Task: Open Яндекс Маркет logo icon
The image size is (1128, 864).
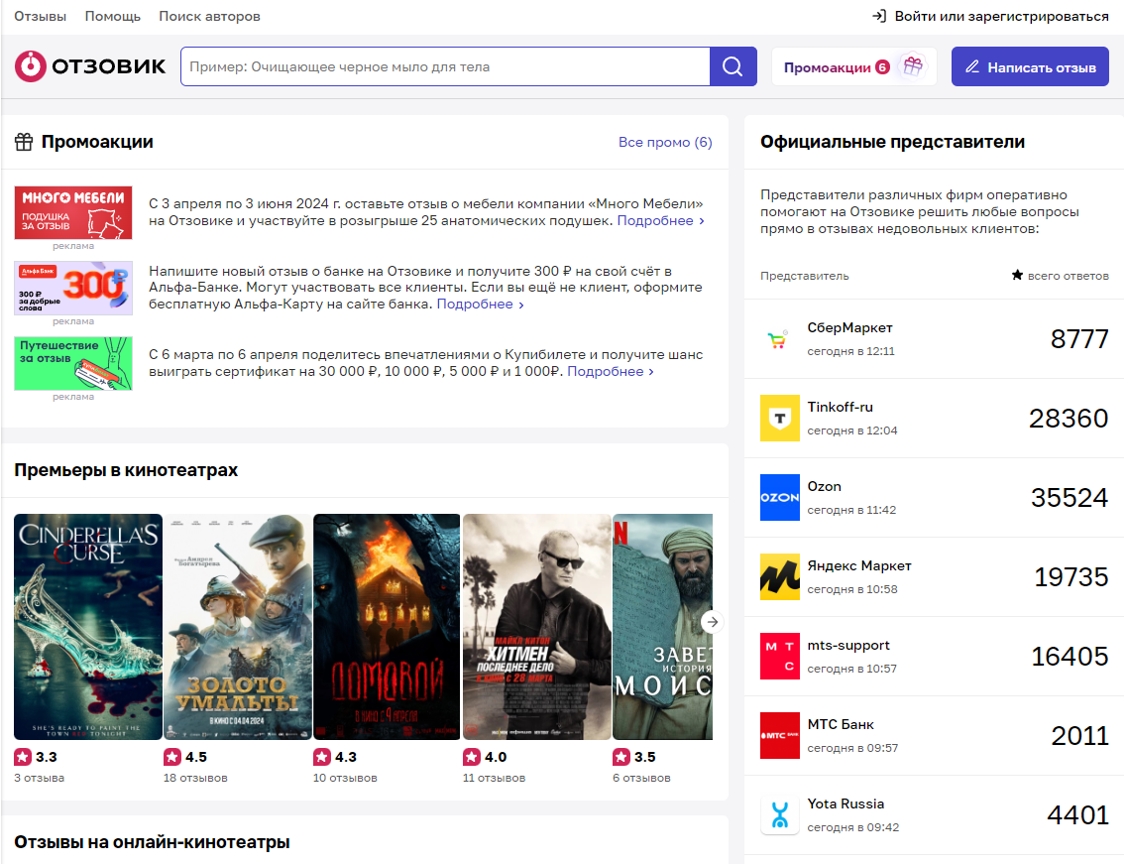Action: pyautogui.click(x=780, y=576)
